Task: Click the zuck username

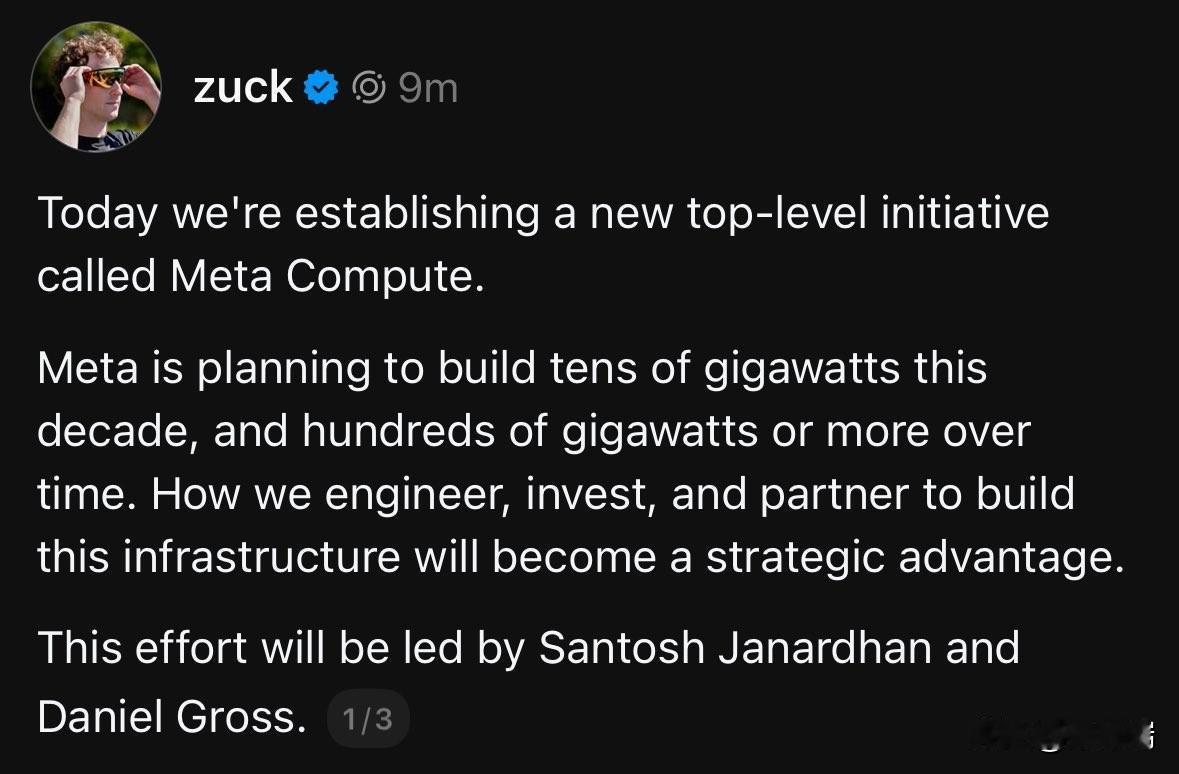Action: 243,88
